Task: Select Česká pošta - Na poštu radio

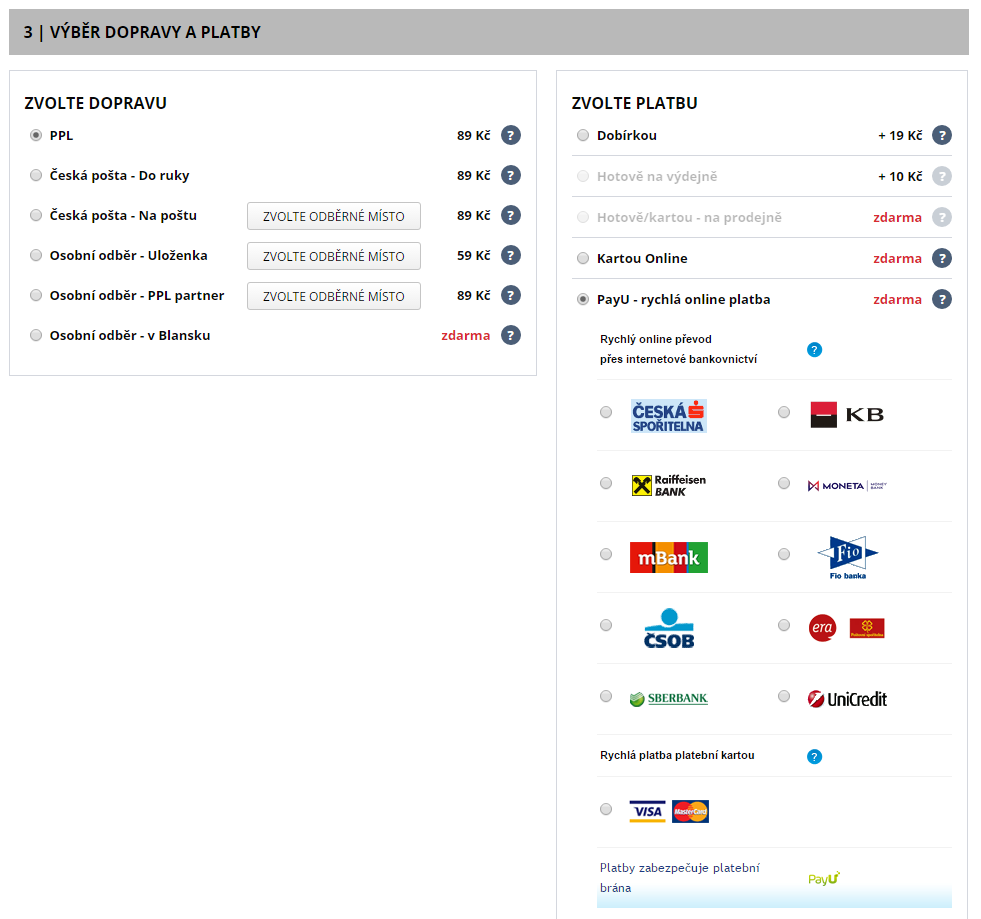Action: point(36,215)
